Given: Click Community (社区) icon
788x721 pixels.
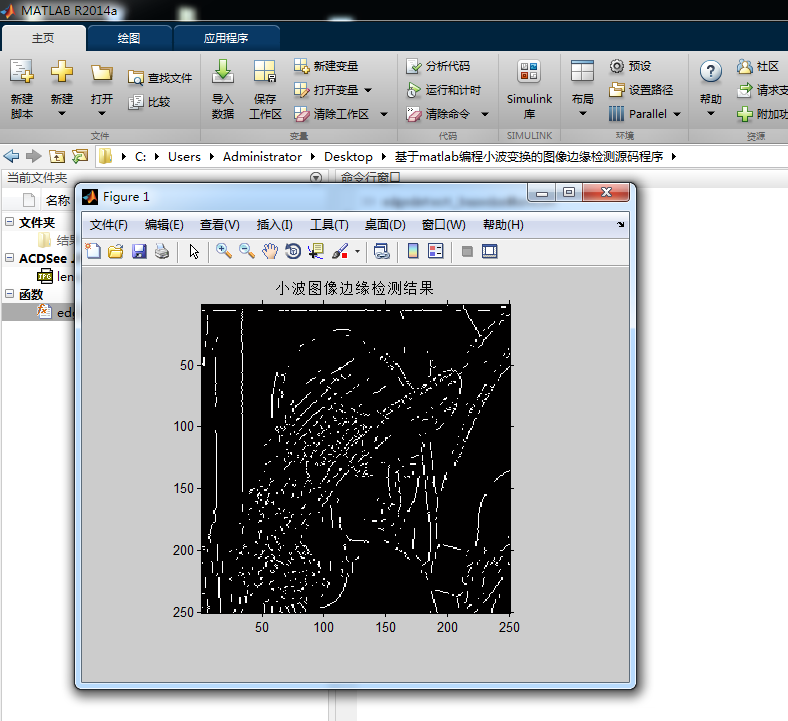Looking at the screenshot, I should [744, 66].
